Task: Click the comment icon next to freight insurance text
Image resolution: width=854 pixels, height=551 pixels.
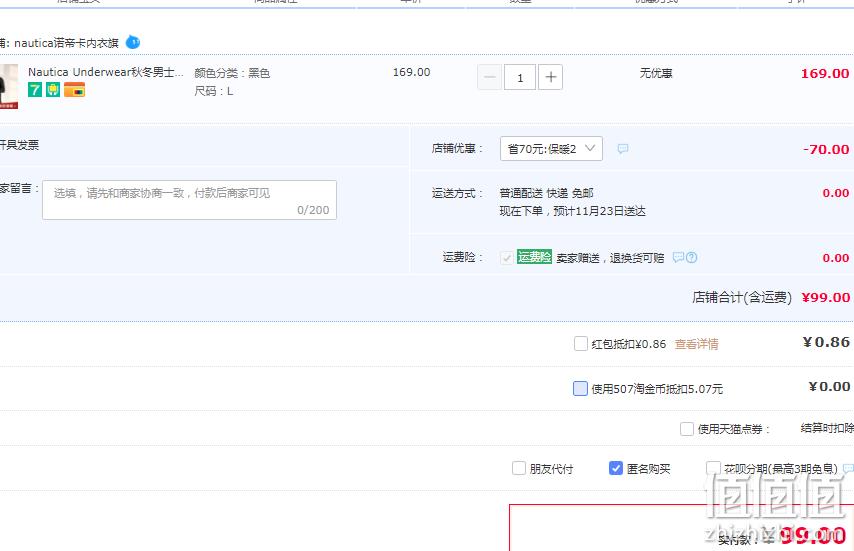Action: 678,257
